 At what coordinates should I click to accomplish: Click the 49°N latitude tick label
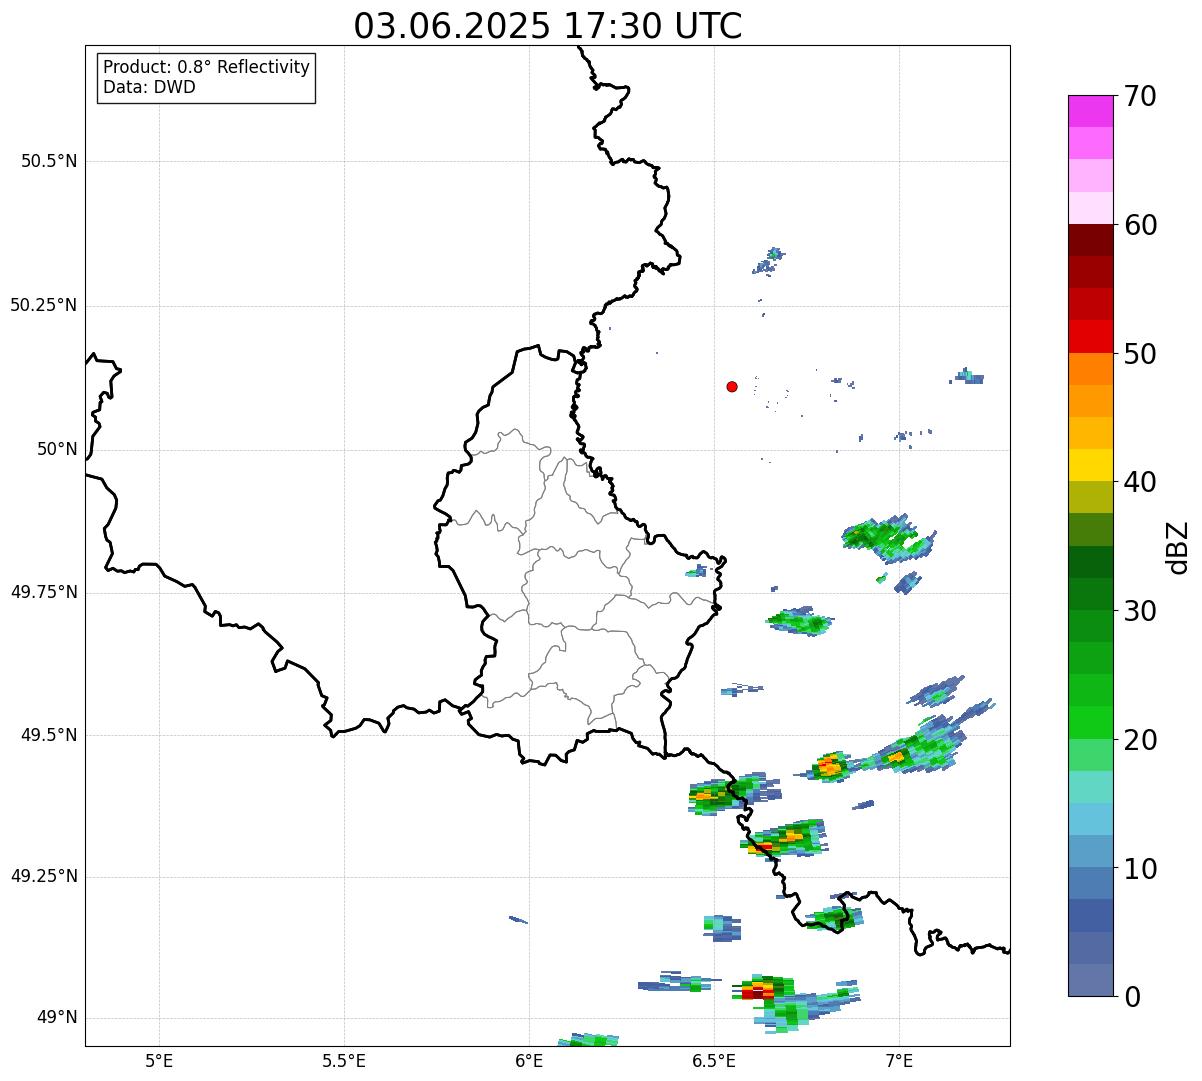pos(57,1018)
